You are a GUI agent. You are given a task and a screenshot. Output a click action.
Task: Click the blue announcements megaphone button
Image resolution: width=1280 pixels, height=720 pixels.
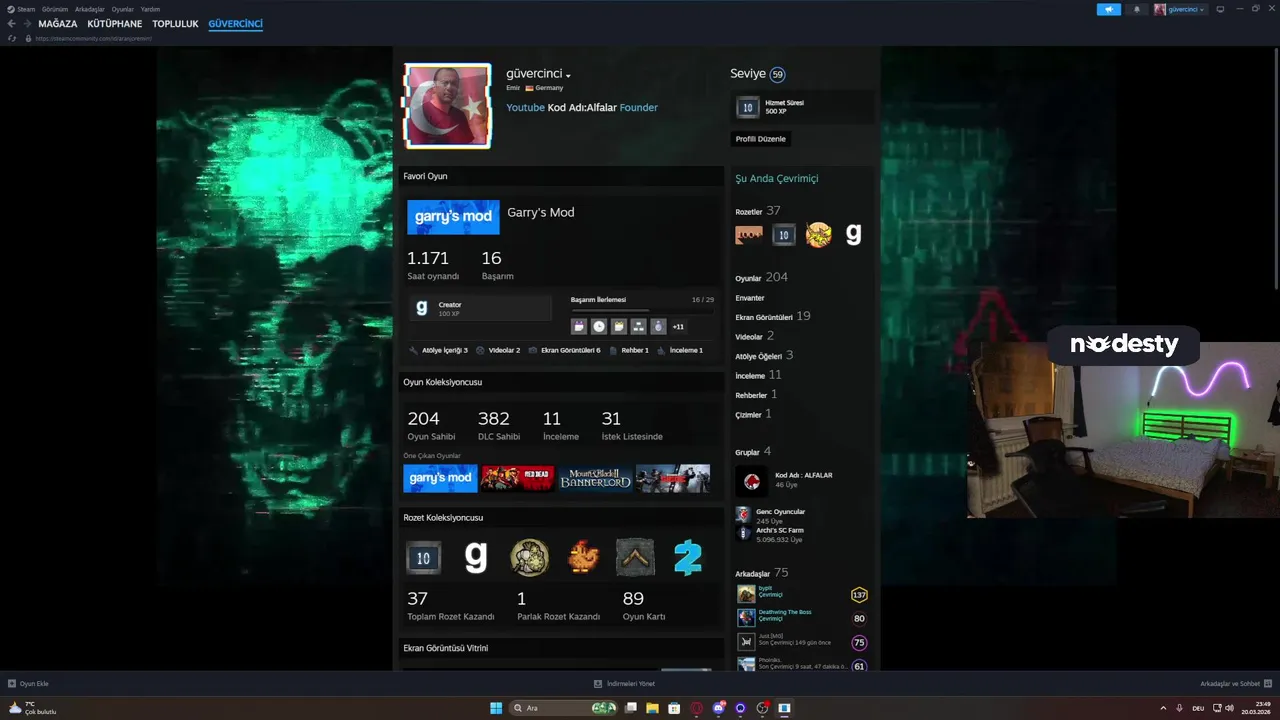click(1109, 9)
